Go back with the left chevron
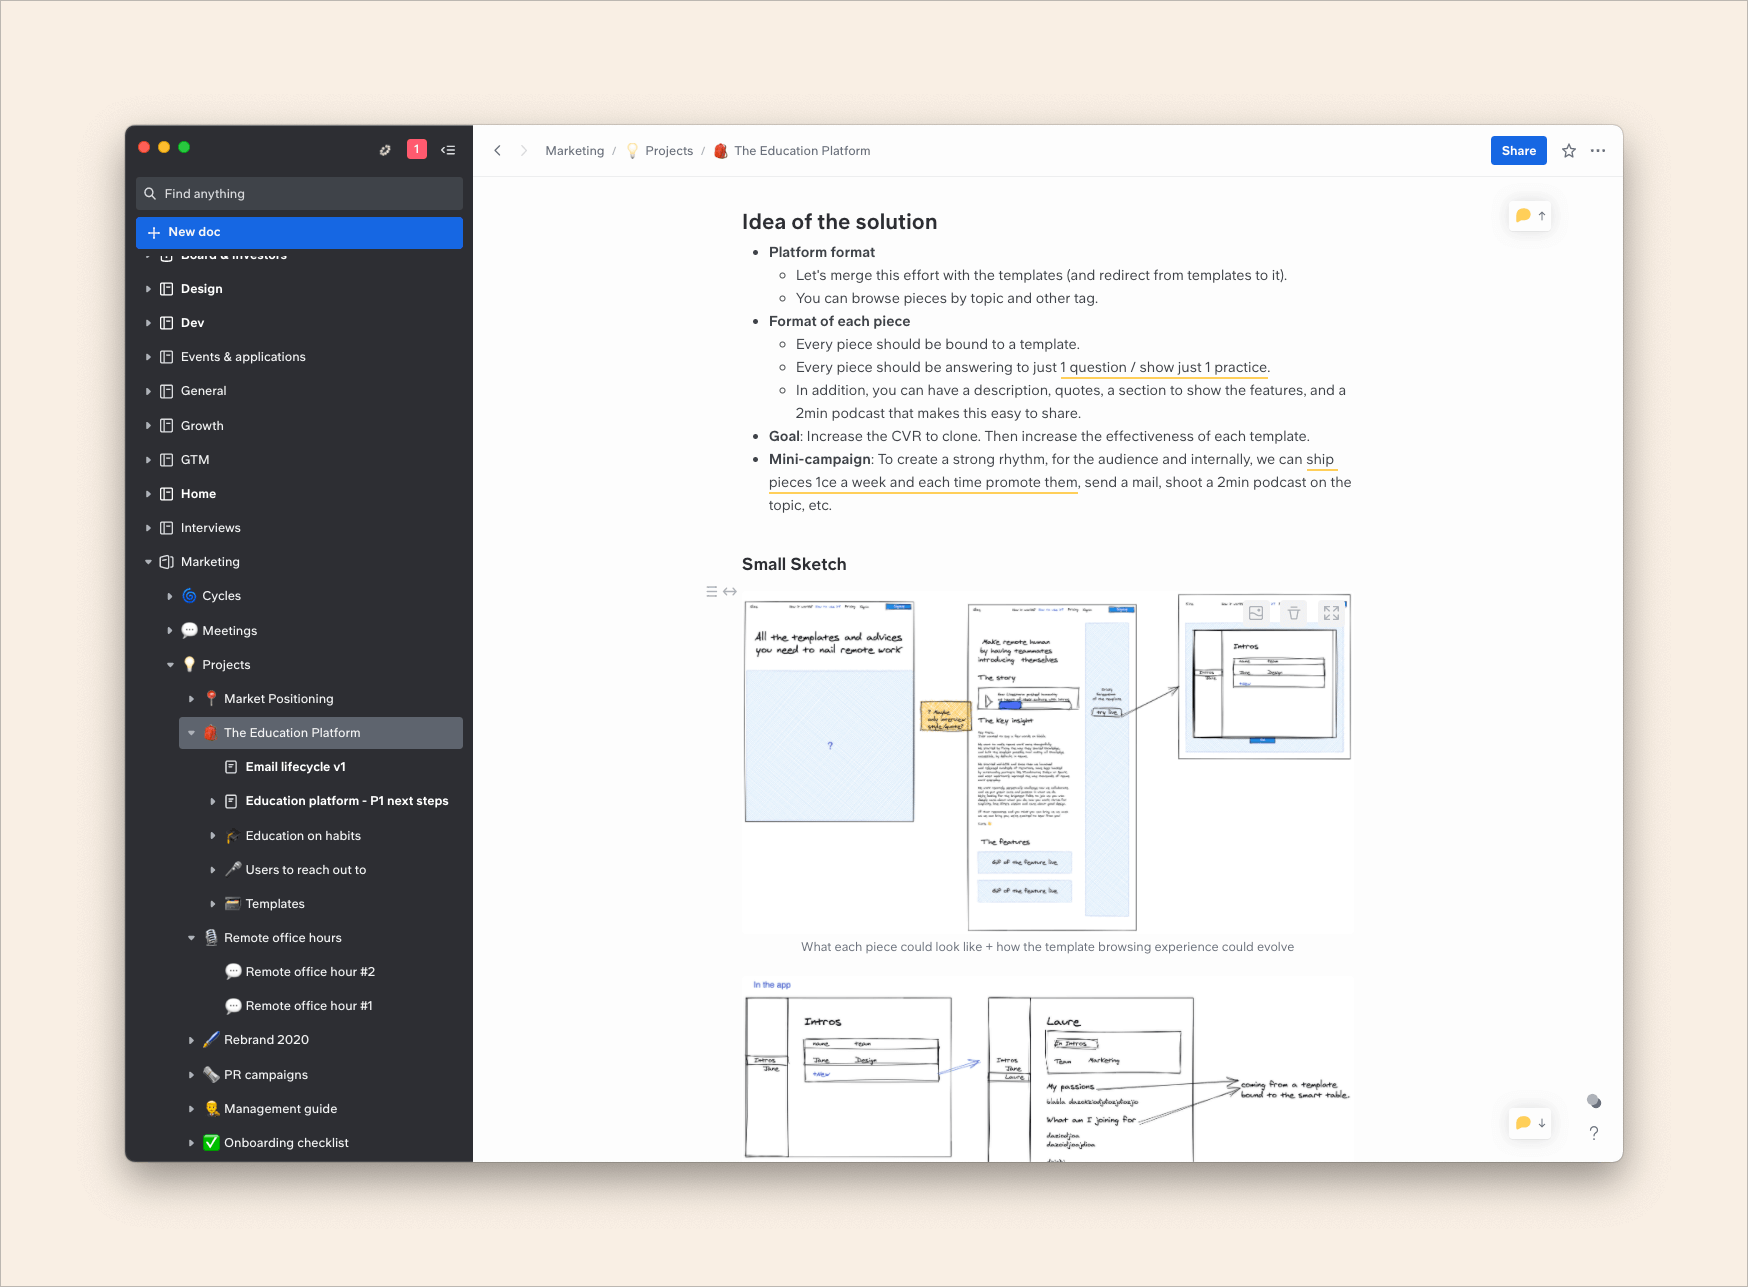Image resolution: width=1748 pixels, height=1287 pixels. [497, 151]
